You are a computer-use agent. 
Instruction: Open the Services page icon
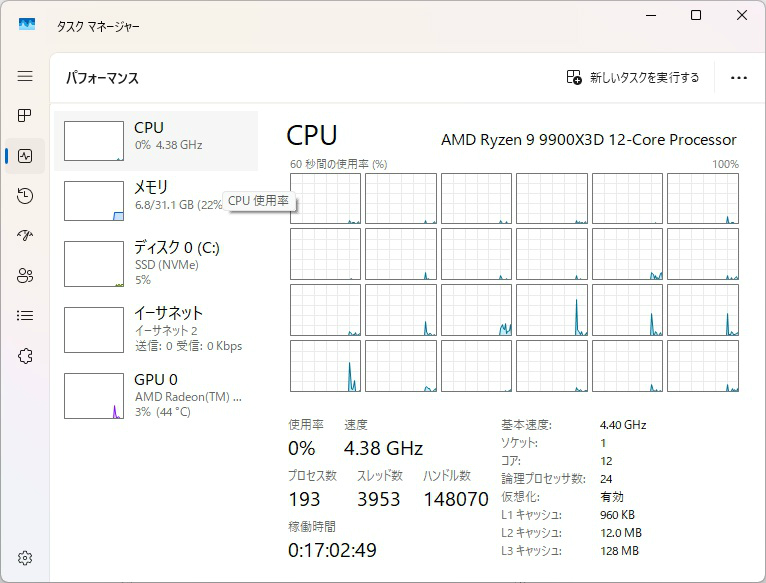(x=25, y=356)
